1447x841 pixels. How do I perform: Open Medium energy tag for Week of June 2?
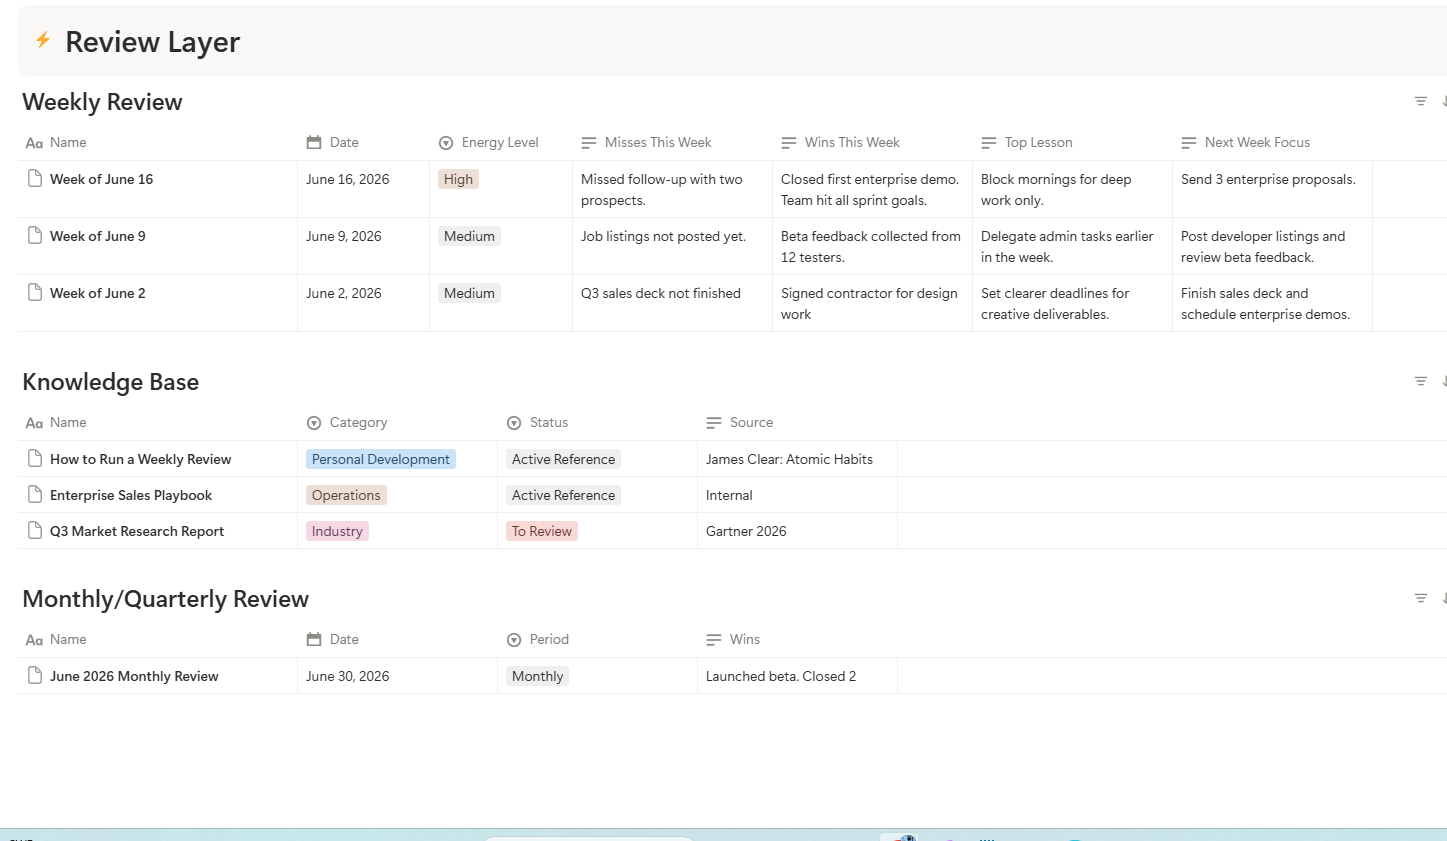[469, 293]
